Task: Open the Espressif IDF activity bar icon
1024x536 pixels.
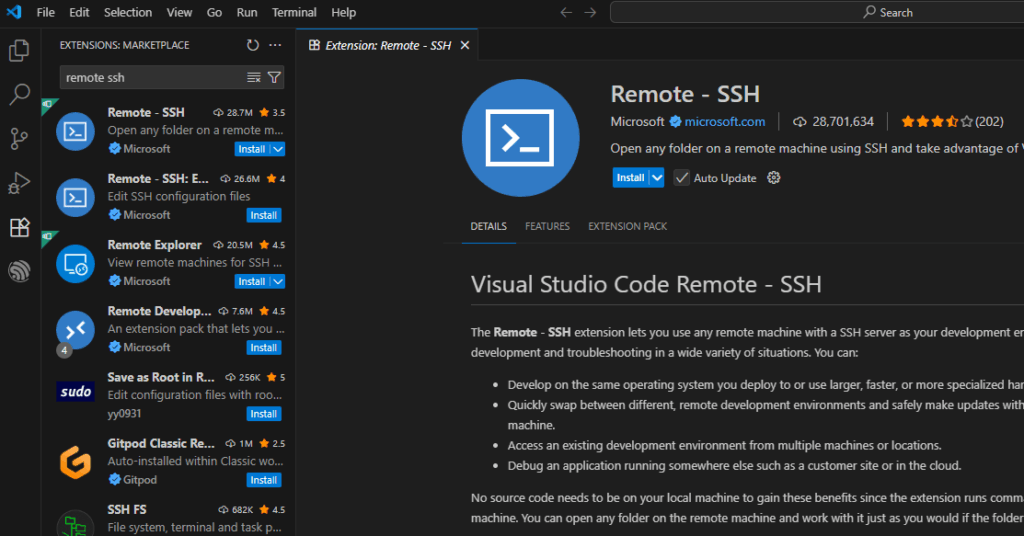Action: click(19, 271)
